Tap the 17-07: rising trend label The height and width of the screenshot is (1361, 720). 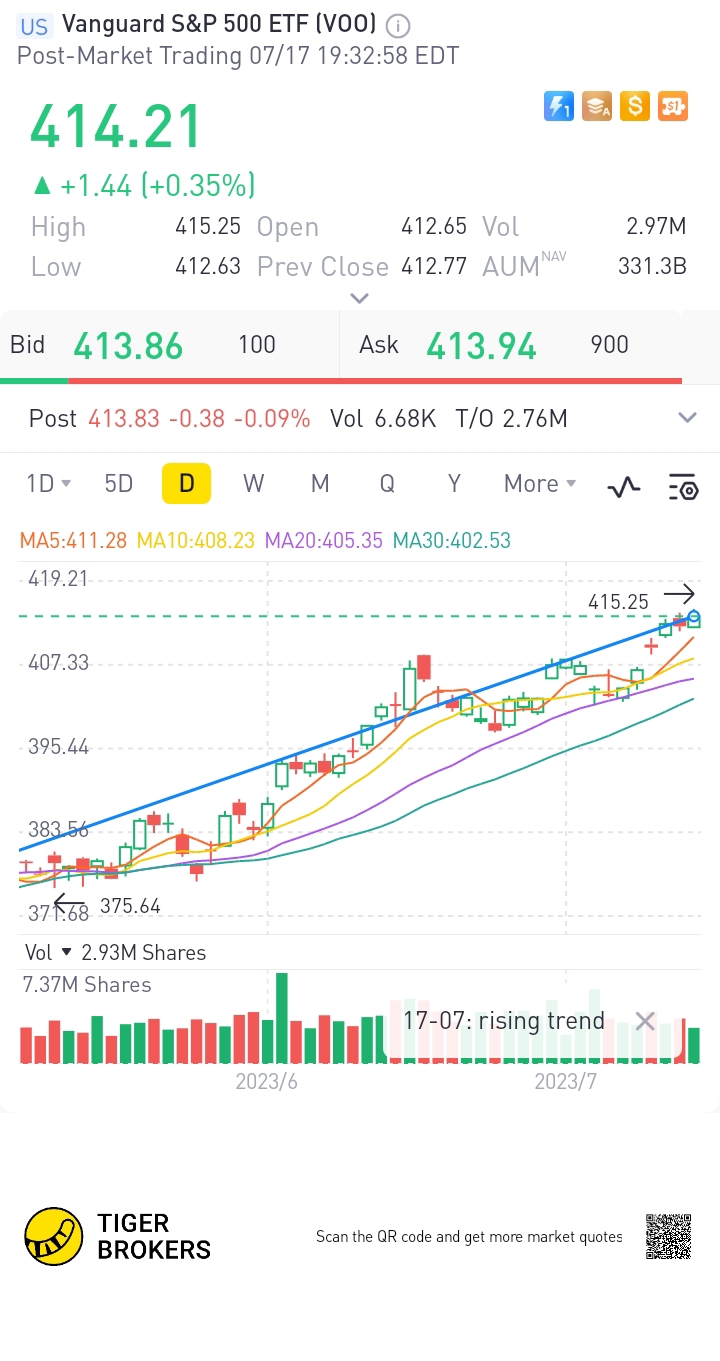(x=505, y=1021)
